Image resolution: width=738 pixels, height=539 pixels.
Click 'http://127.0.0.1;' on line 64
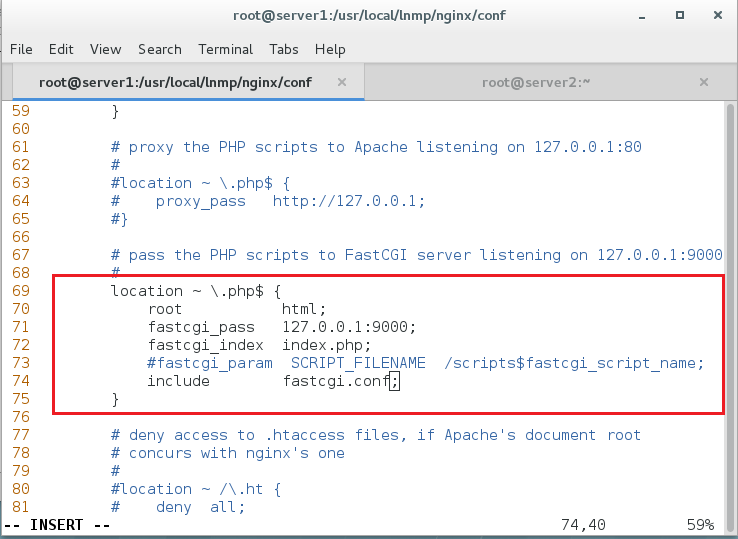pyautogui.click(x=349, y=201)
